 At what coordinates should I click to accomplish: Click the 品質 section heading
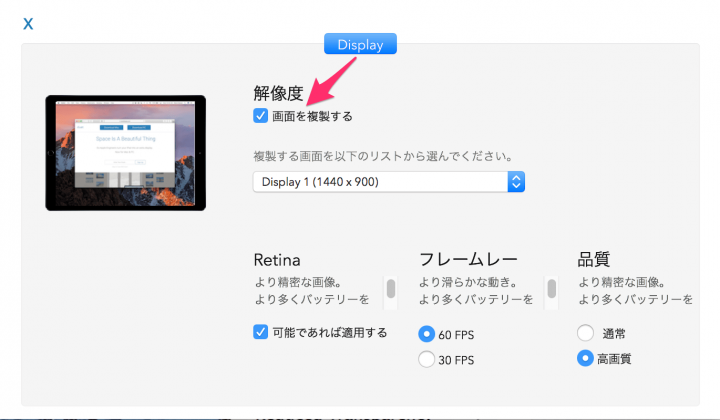pos(593,259)
